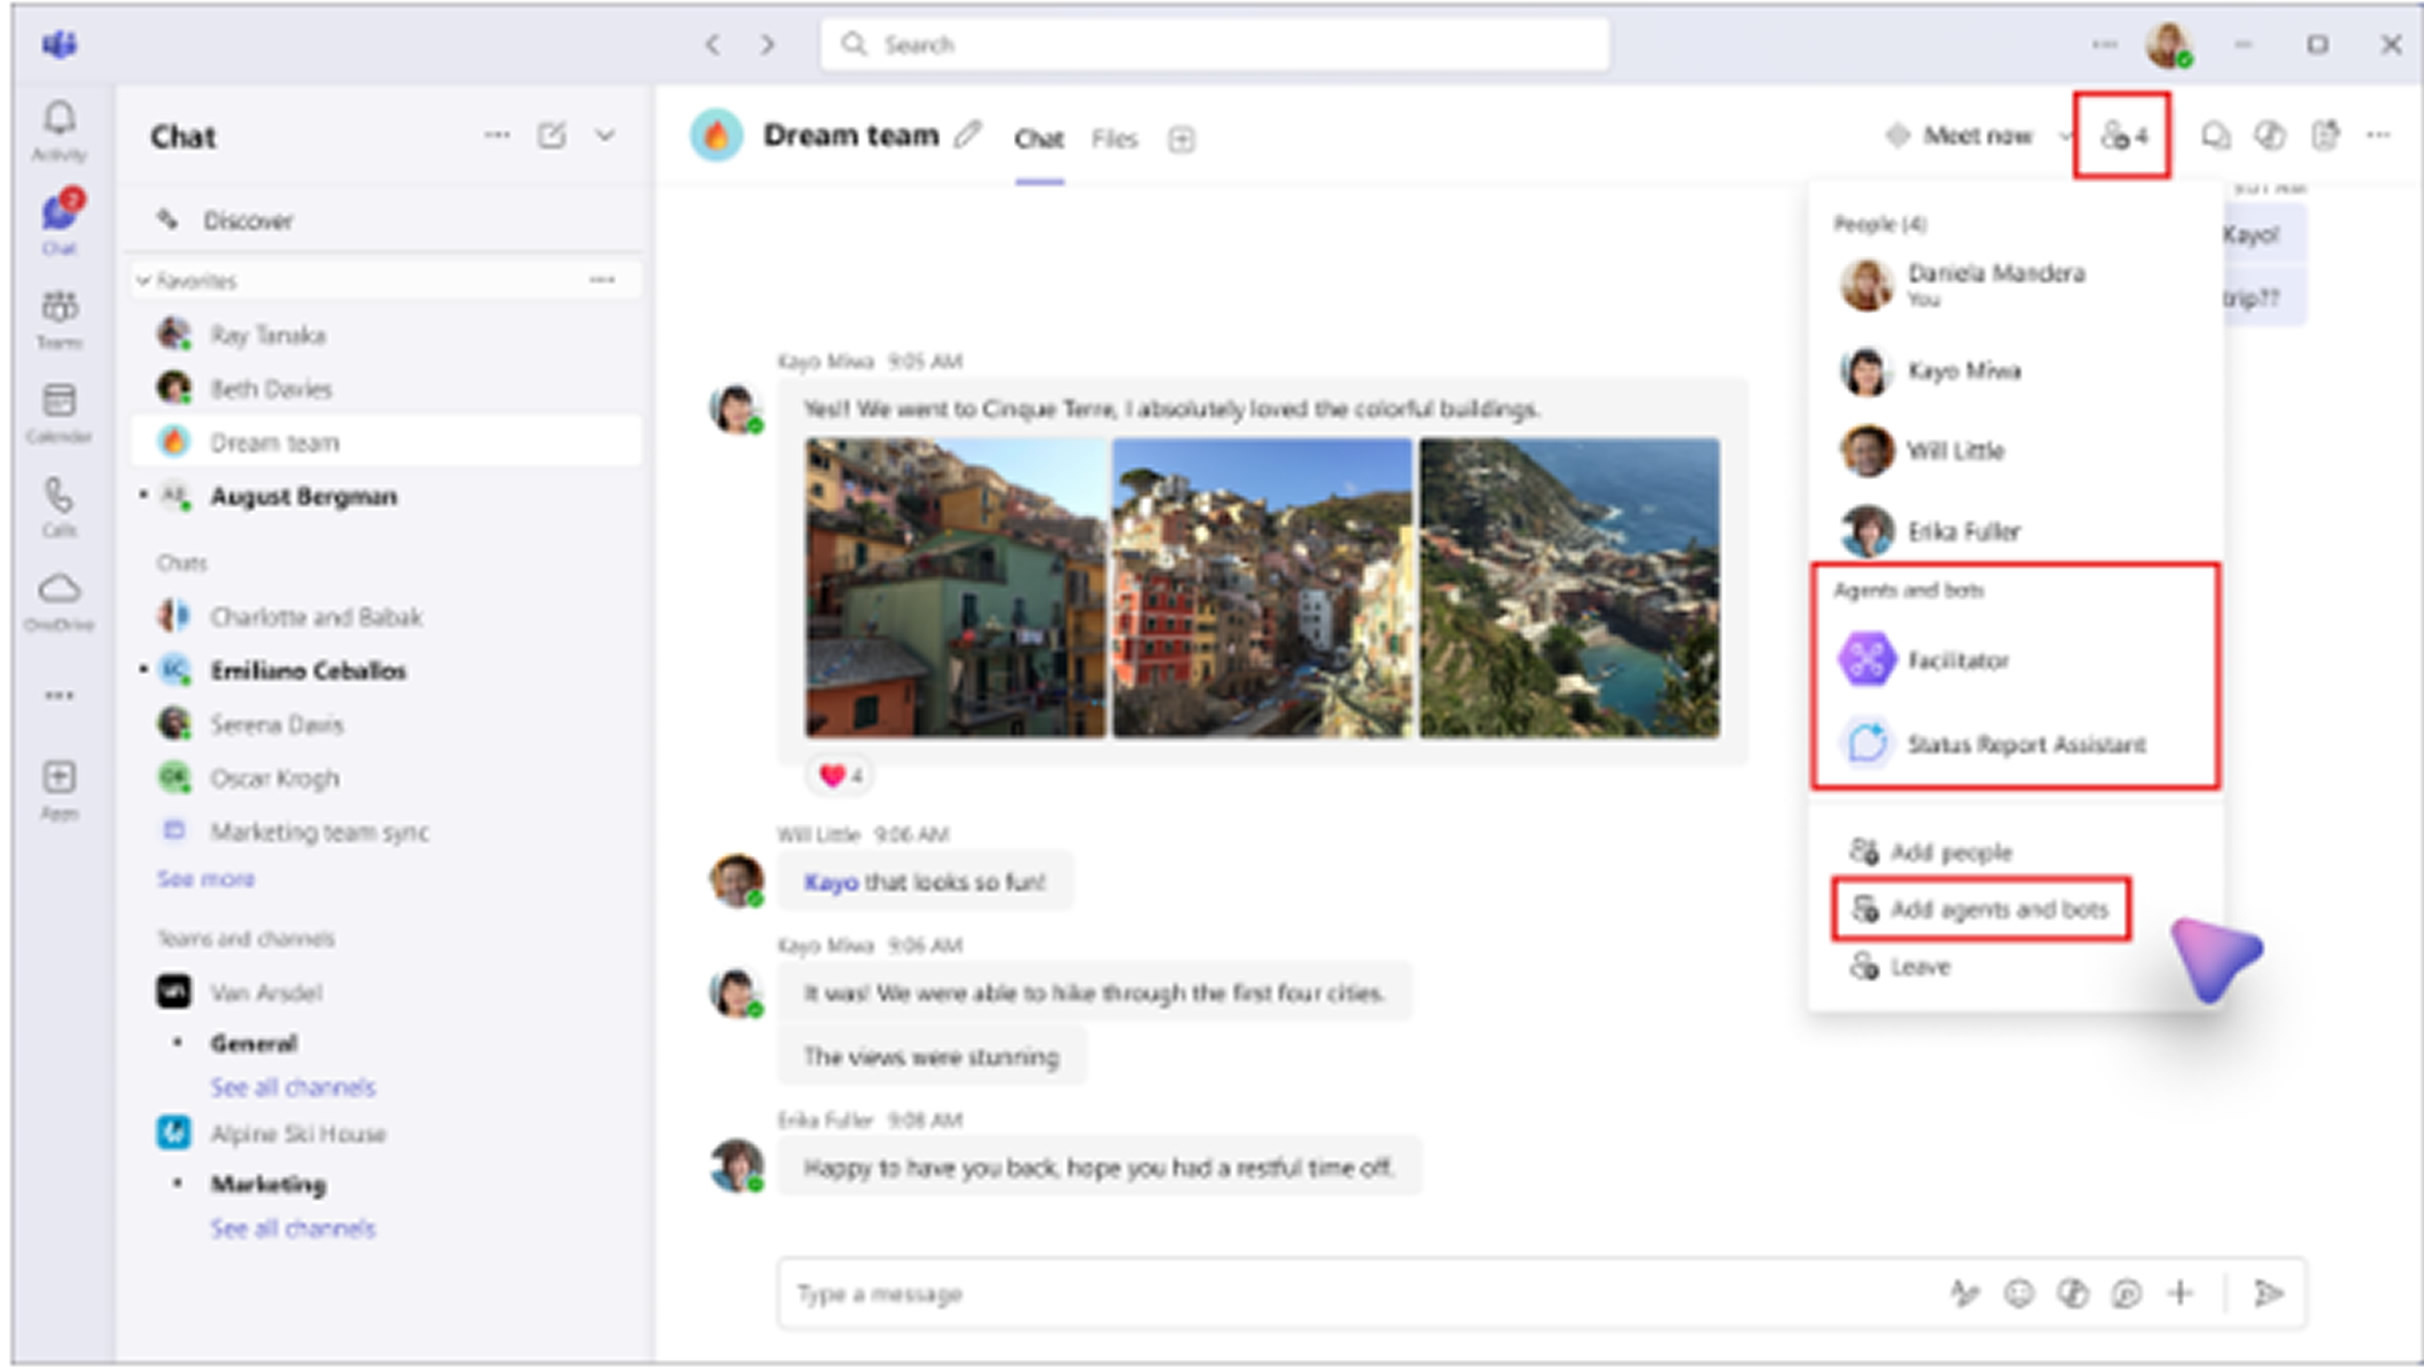Click the heart reaction with count 4
The image size is (2424, 1372).
840,775
